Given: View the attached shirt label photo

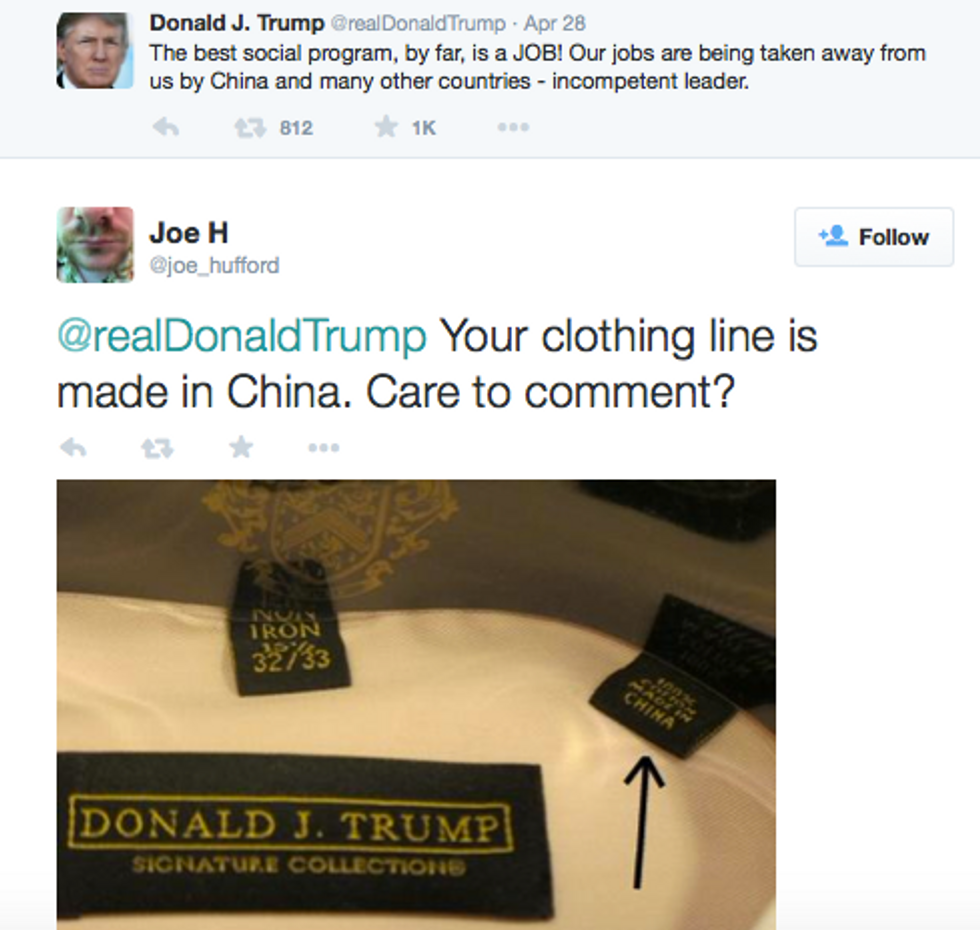Looking at the screenshot, I should pyautogui.click(x=416, y=704).
